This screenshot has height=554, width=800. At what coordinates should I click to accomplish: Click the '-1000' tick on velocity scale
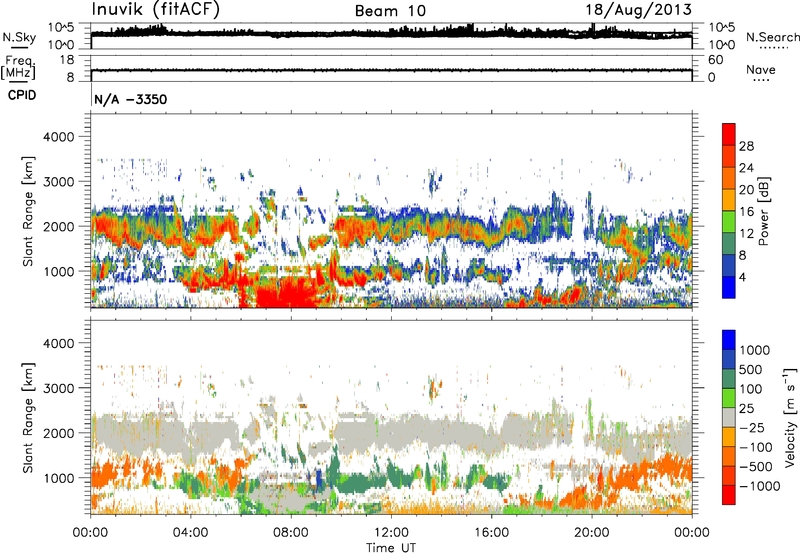pyautogui.click(x=759, y=486)
